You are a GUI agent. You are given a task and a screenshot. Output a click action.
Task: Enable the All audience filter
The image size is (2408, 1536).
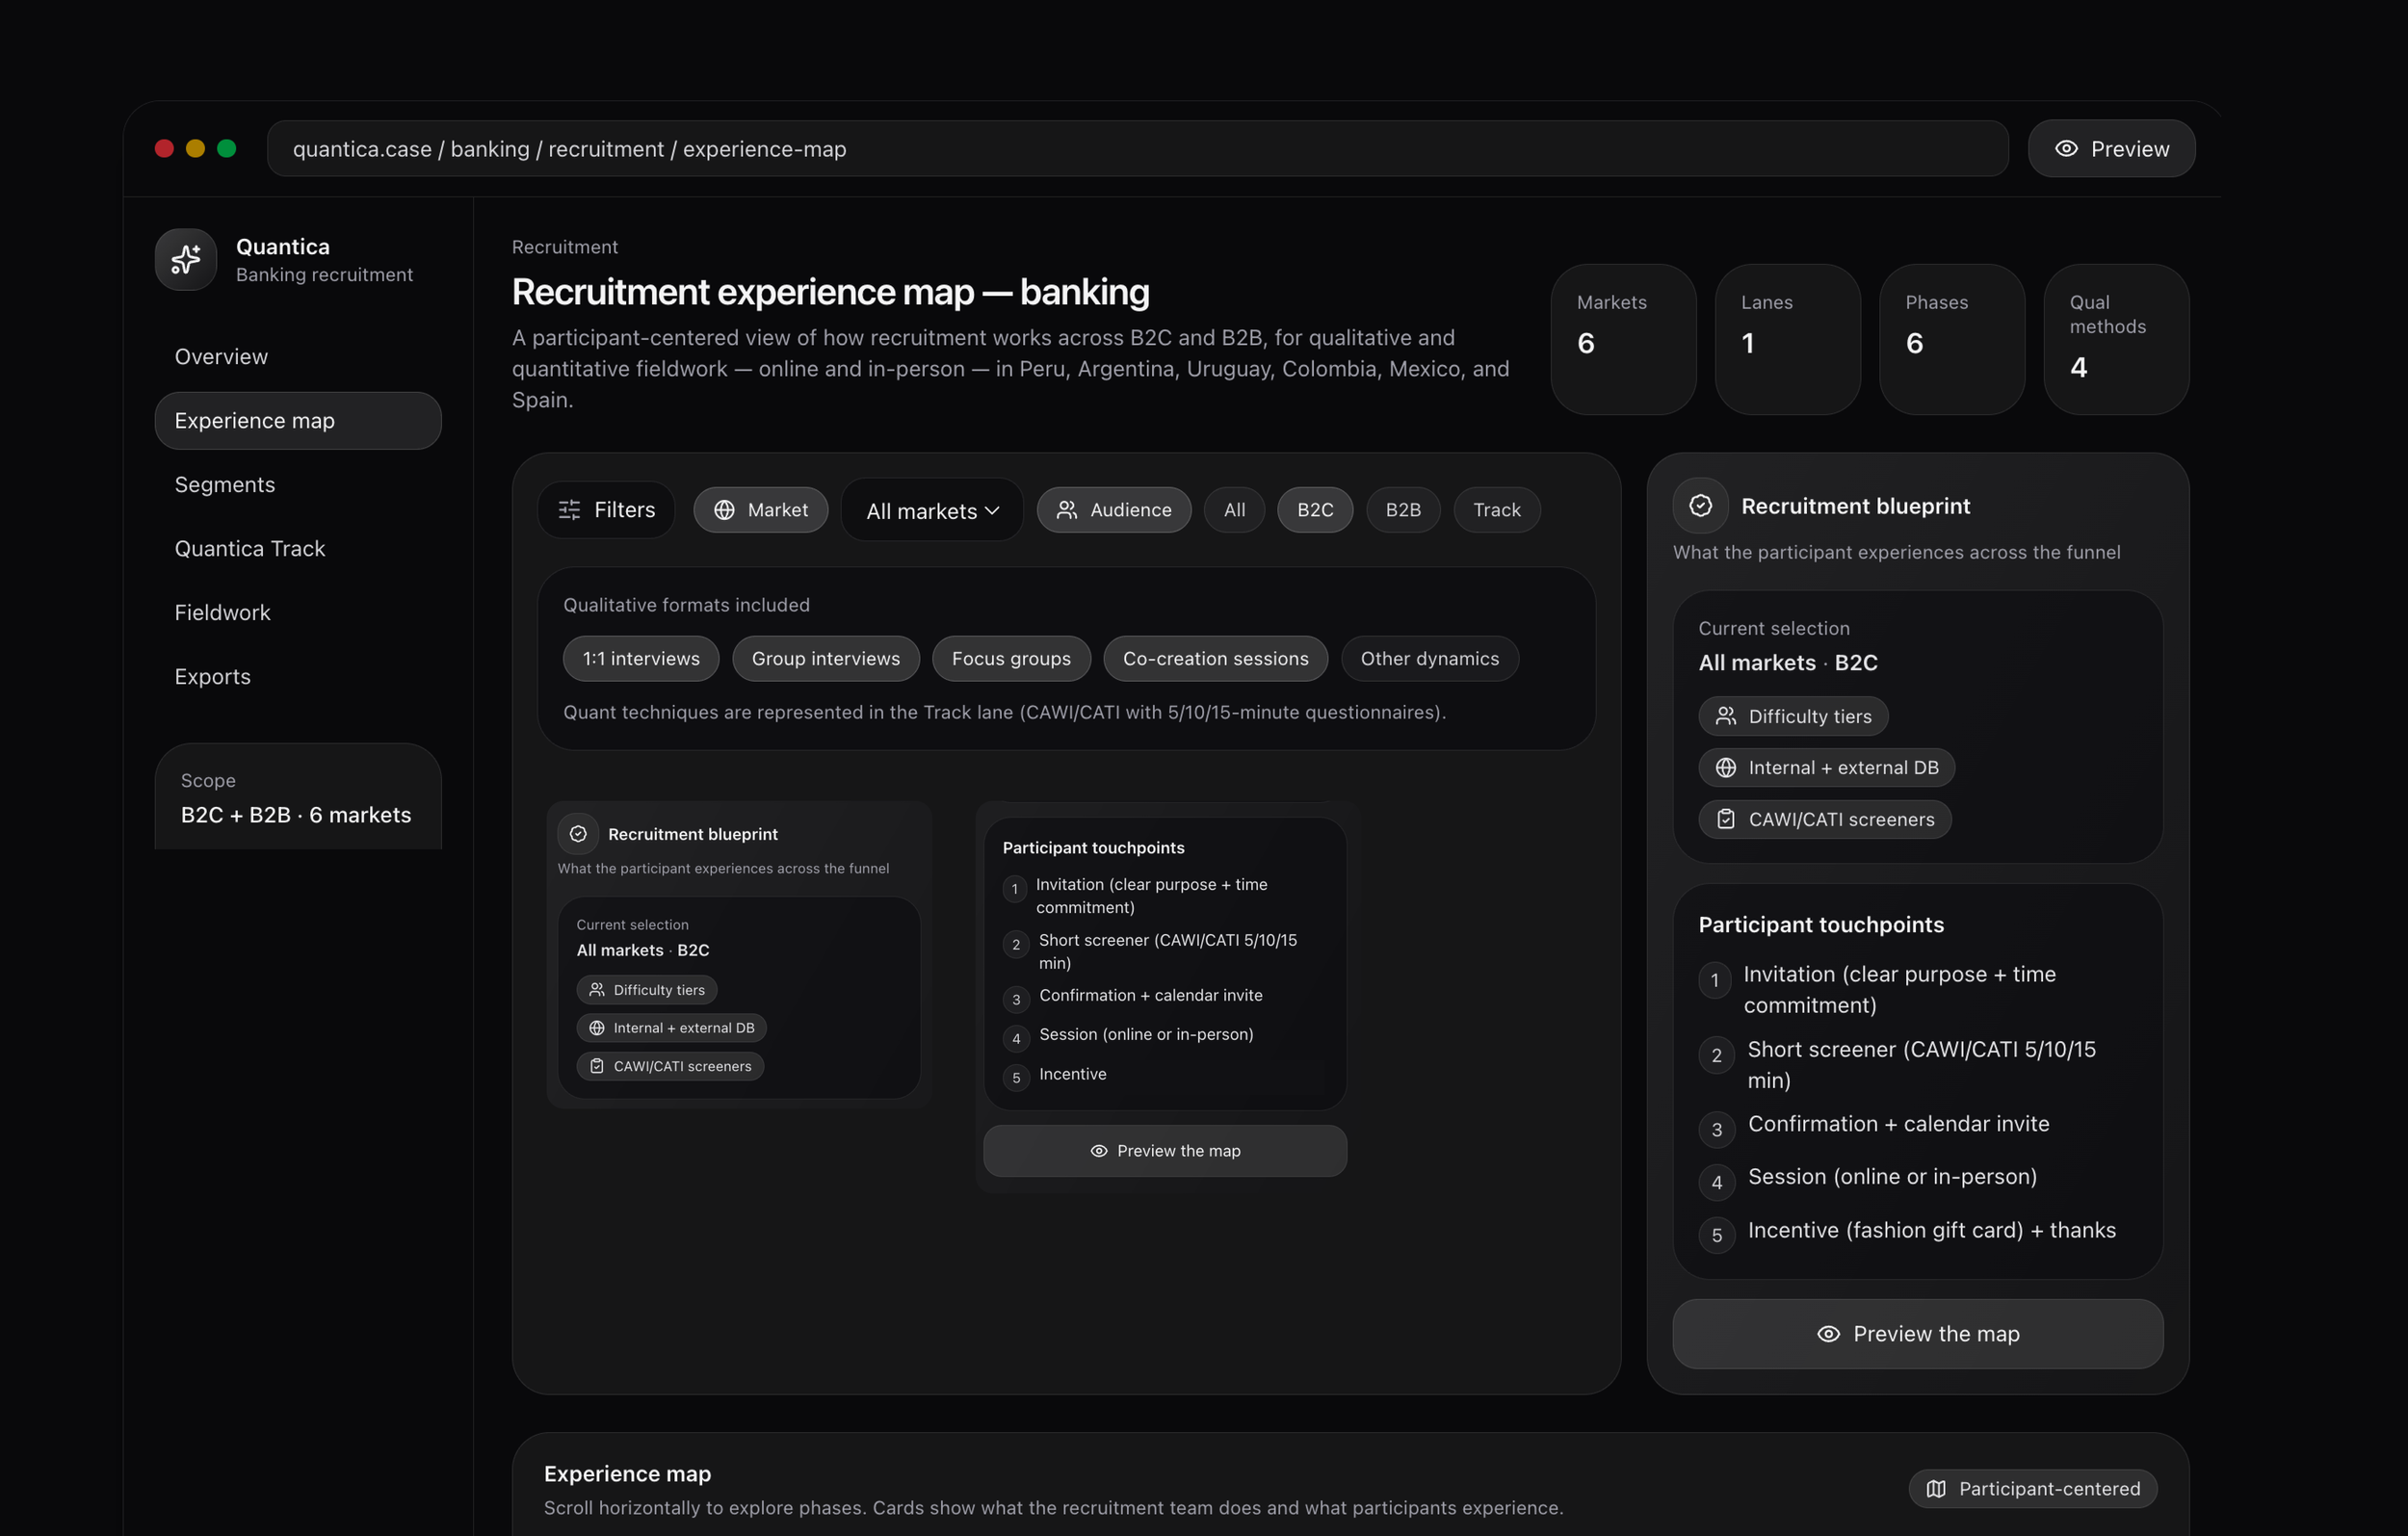[x=1234, y=510]
